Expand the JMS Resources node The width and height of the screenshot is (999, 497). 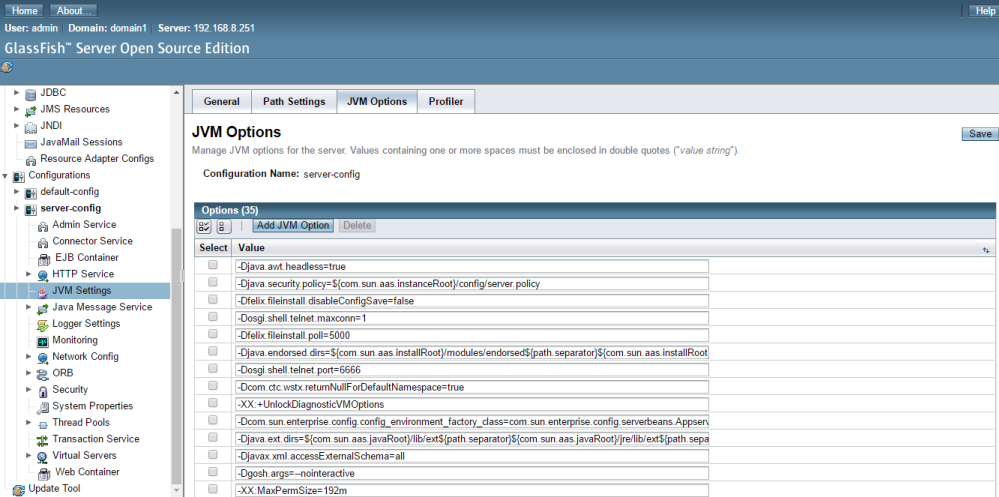point(17,109)
